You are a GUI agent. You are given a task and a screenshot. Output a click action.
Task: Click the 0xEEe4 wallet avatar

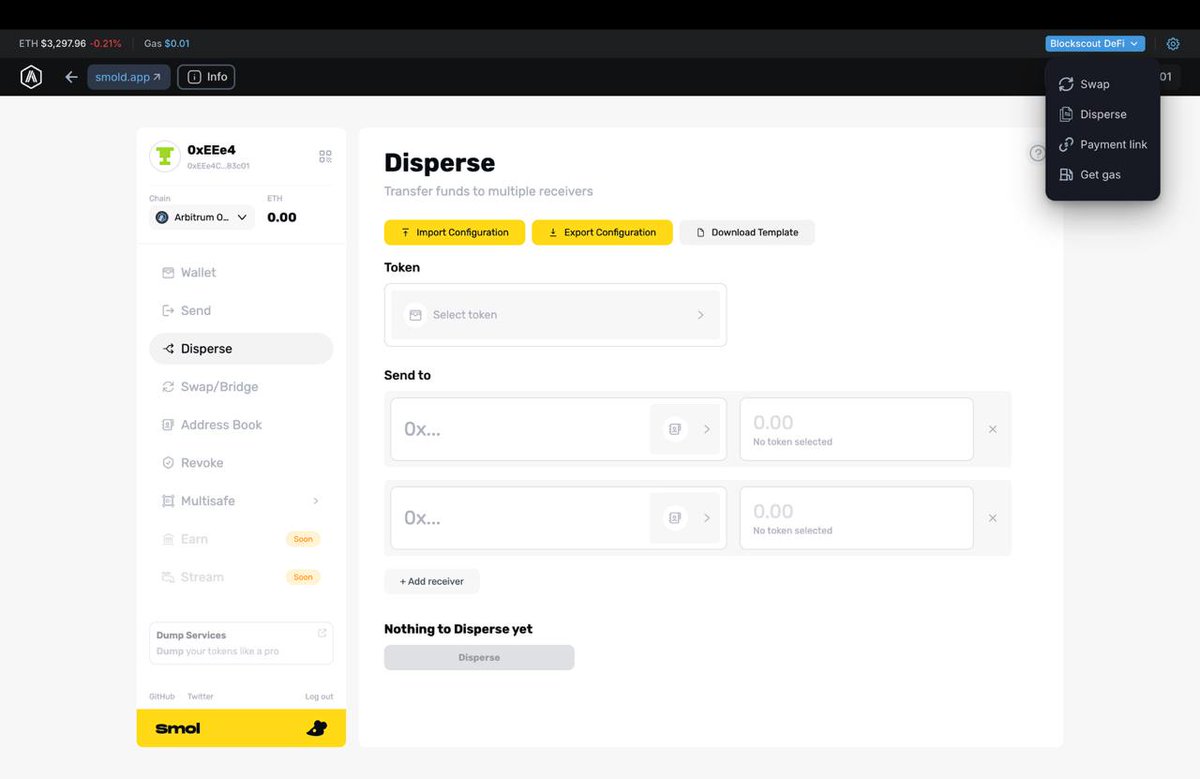tap(164, 156)
